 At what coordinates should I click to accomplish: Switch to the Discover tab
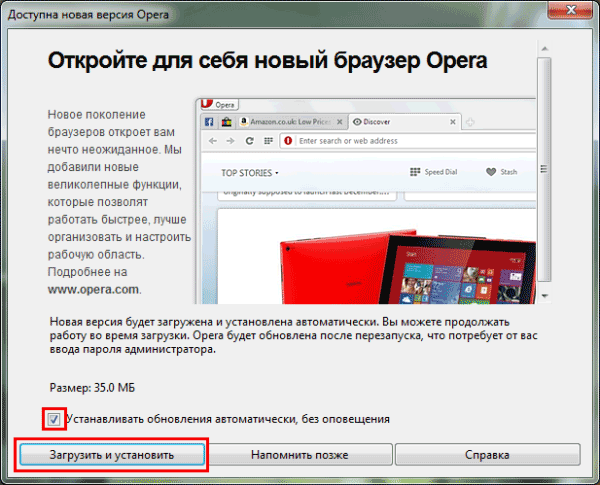(405, 122)
